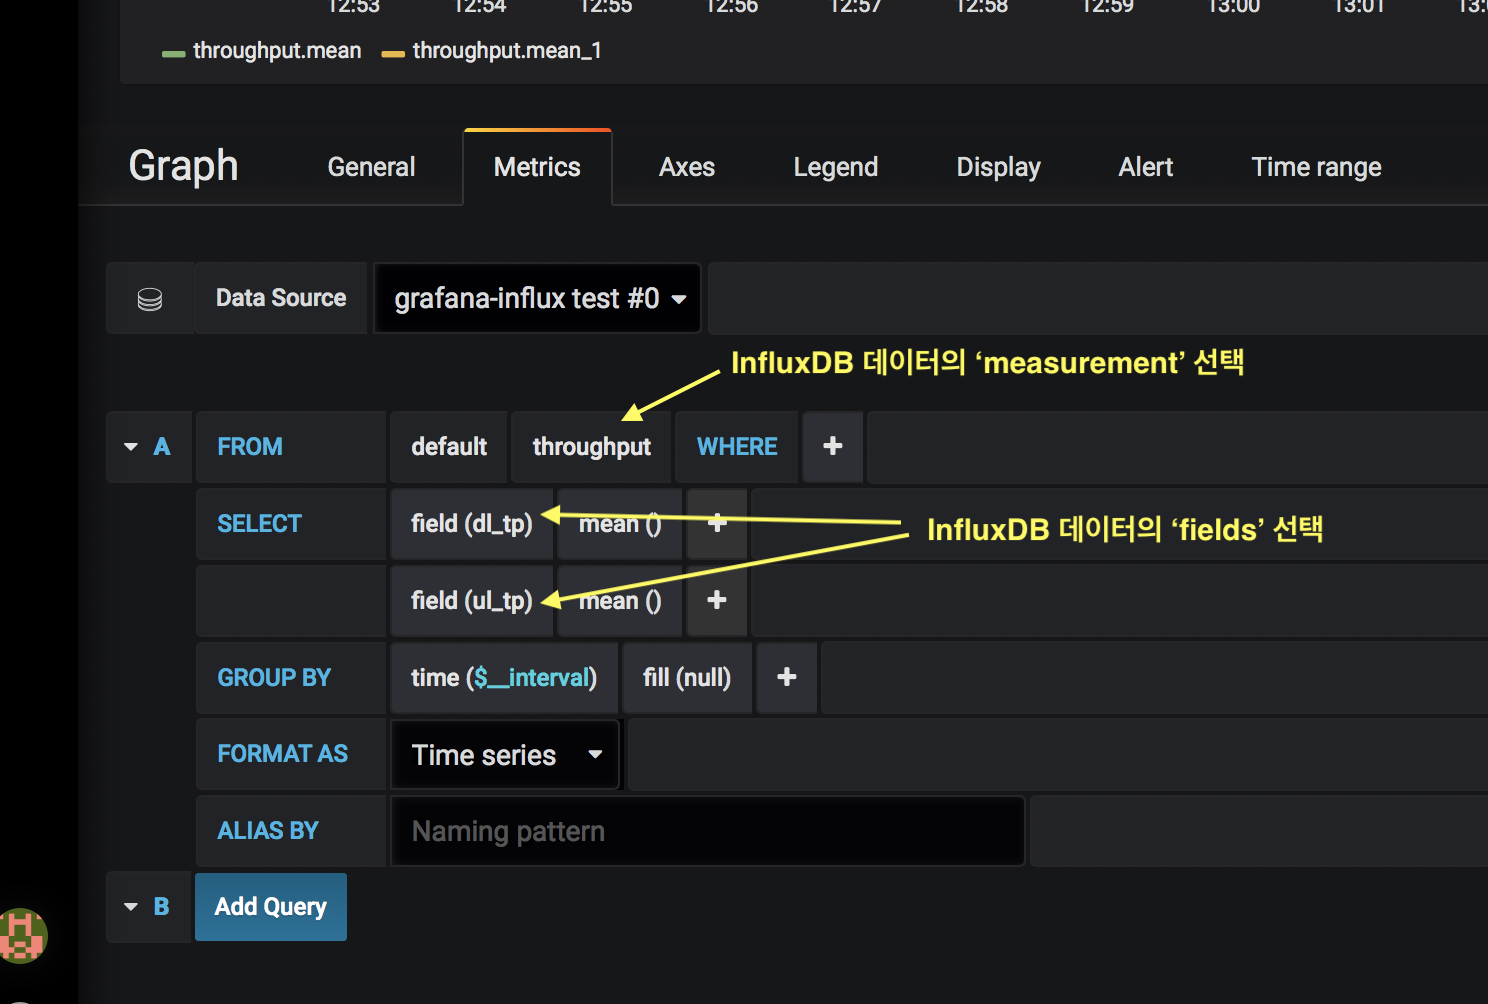Open the grafana-influx test #0 data source dropdown

pyautogui.click(x=537, y=298)
